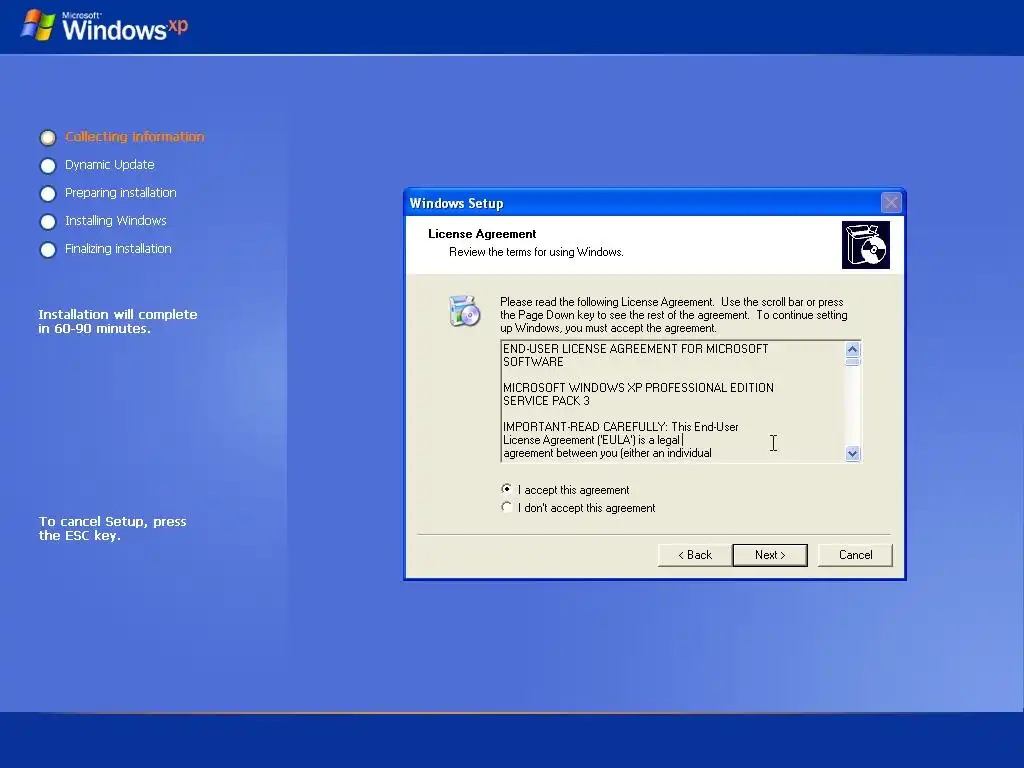Click 'To cancel Setup, press the ESC key' text
Image resolution: width=1024 pixels, height=768 pixels.
coord(112,528)
